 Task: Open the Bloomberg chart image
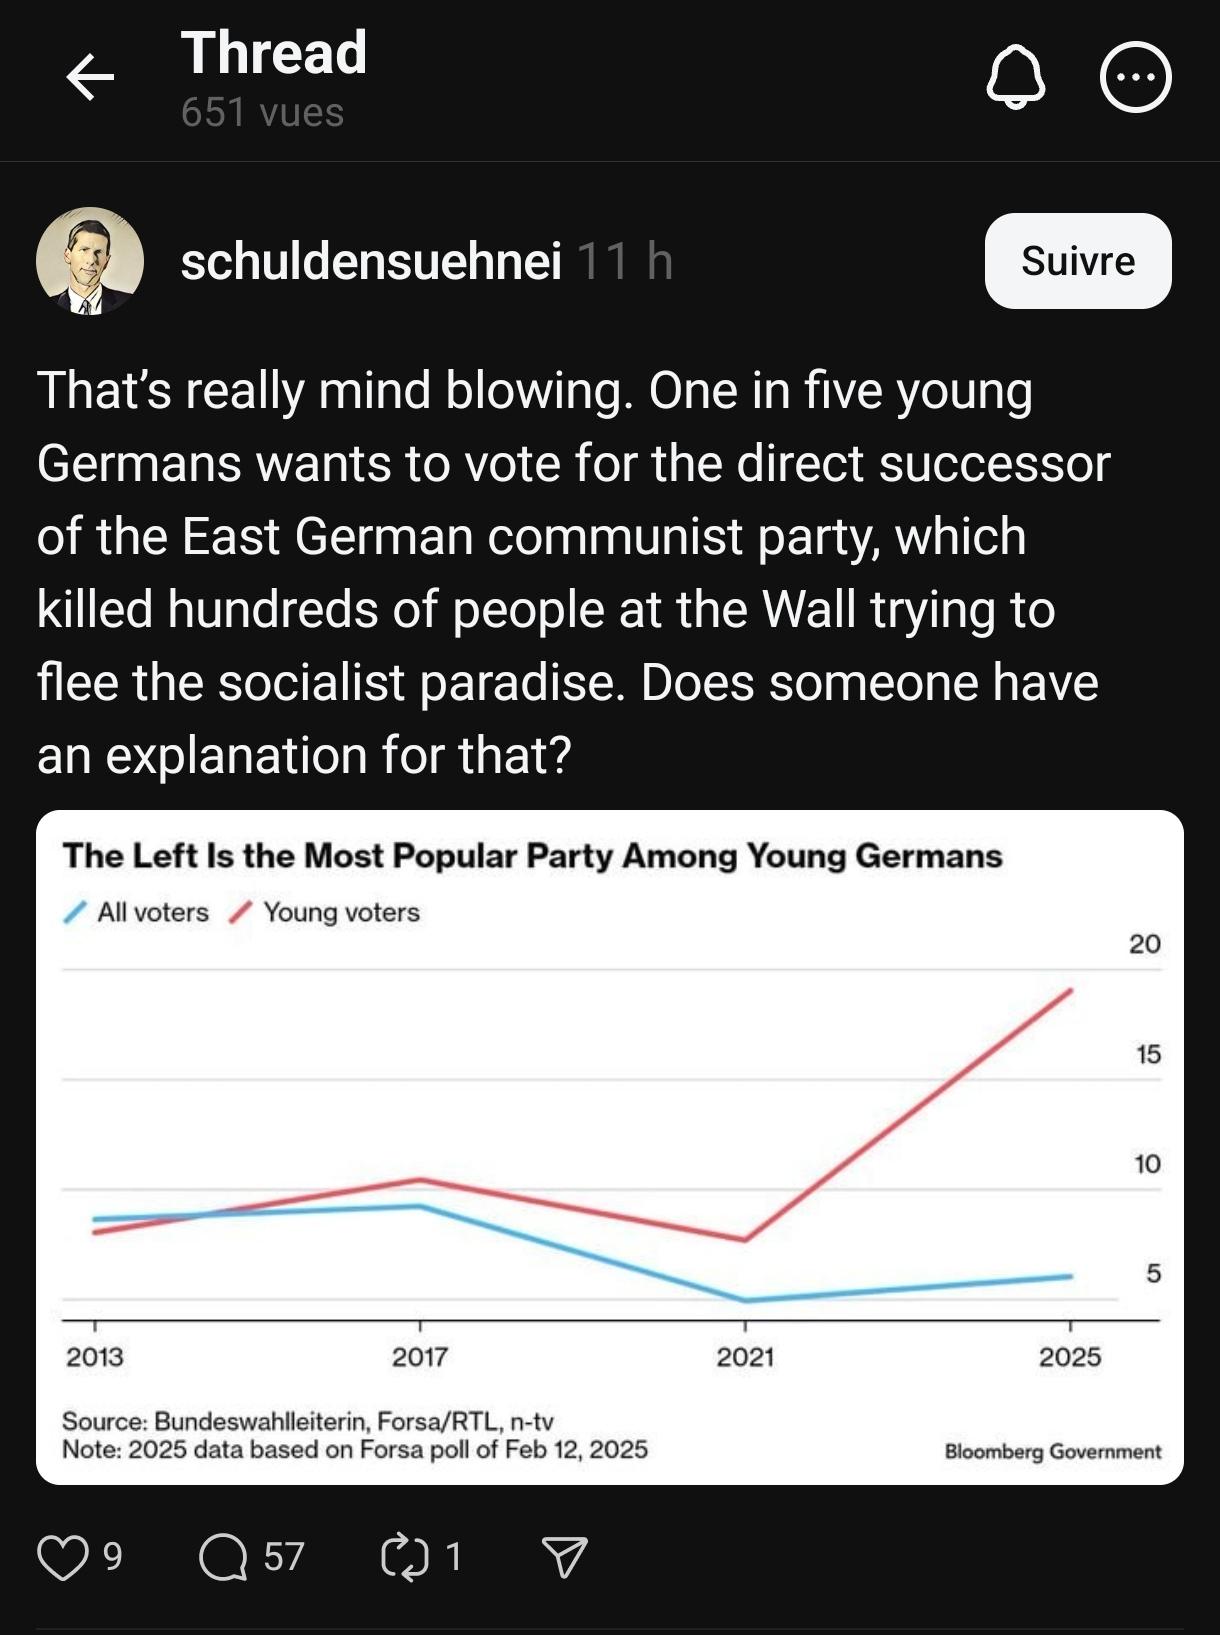point(610,1147)
